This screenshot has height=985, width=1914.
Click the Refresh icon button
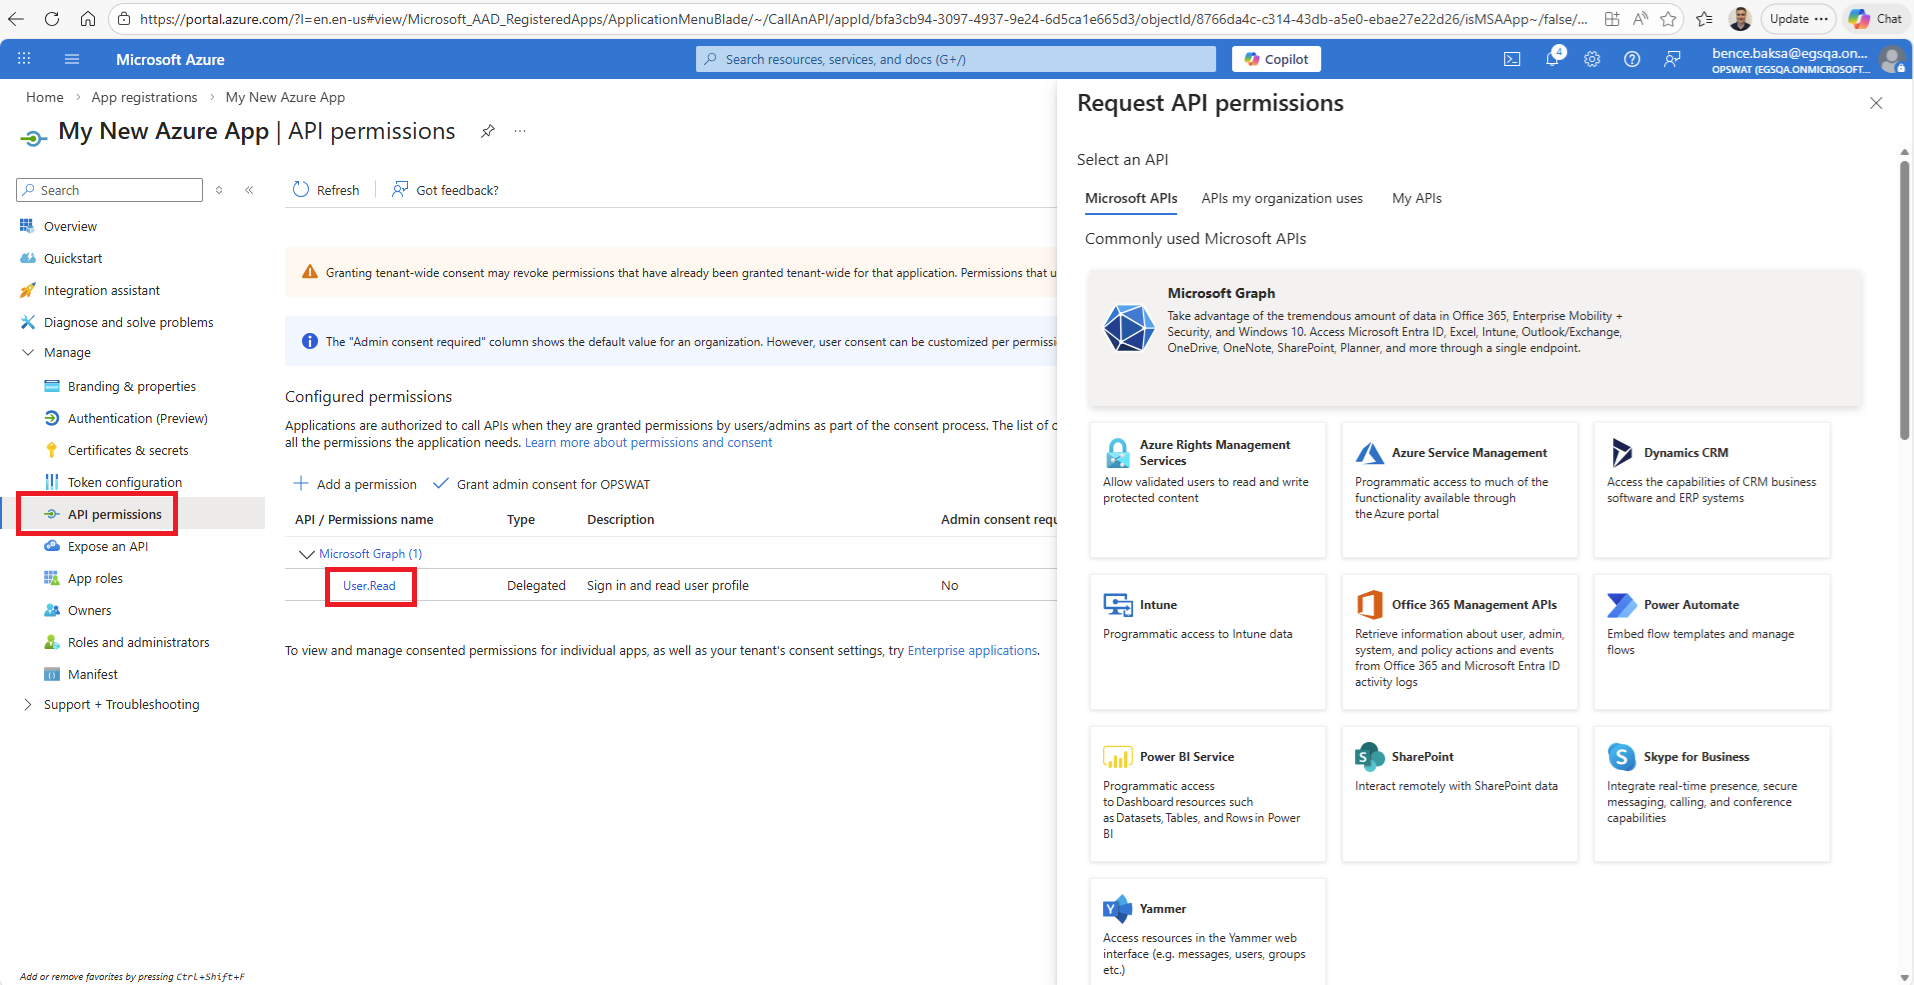click(x=301, y=190)
